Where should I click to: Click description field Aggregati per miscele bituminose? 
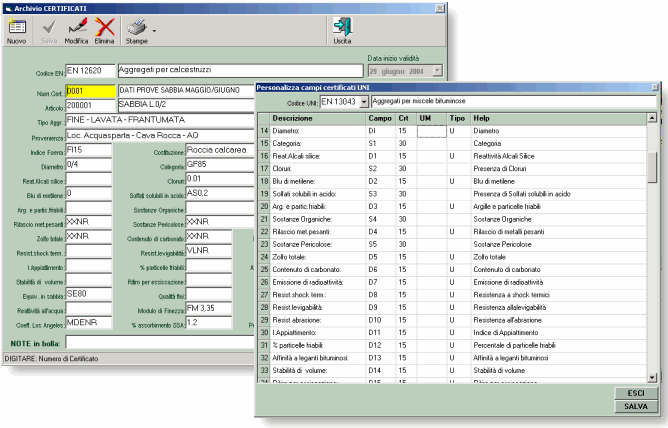(513, 101)
